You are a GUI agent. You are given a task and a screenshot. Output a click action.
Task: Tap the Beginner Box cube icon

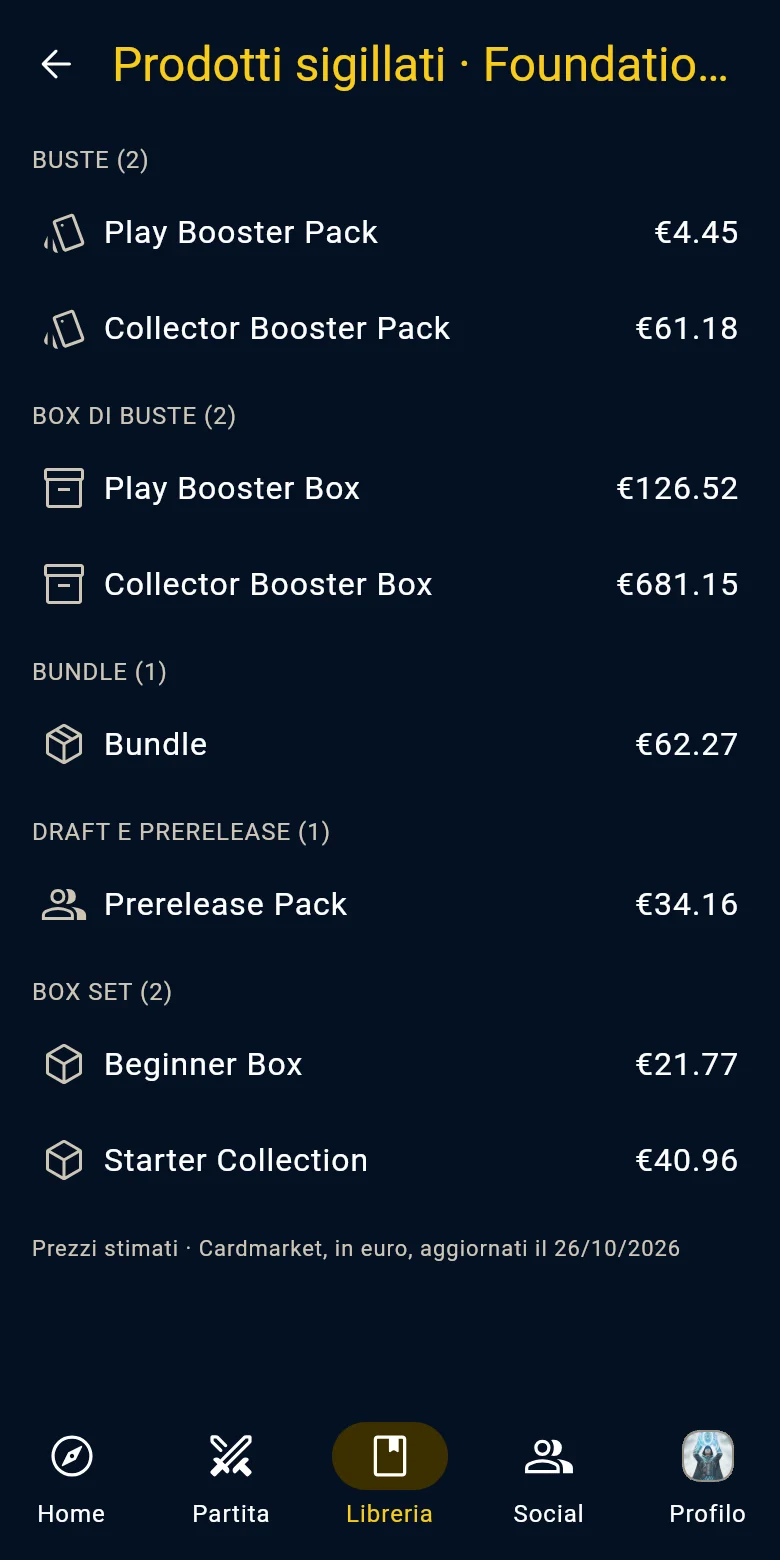click(64, 1065)
